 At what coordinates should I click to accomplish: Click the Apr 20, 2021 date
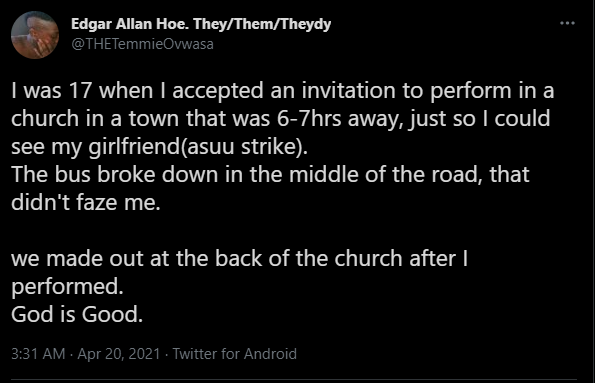click(119, 354)
